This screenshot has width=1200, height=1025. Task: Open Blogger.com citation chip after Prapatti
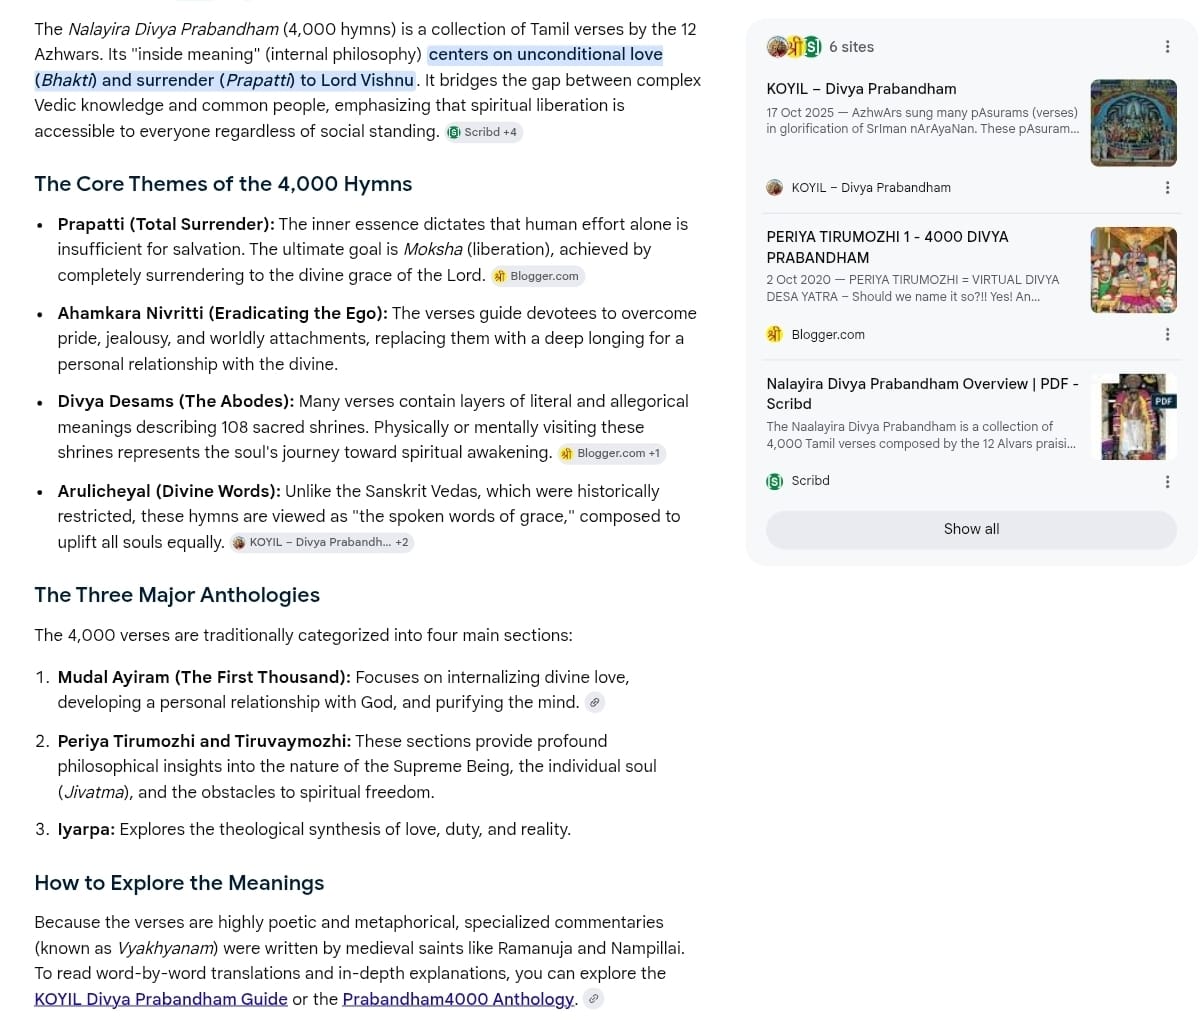point(537,276)
